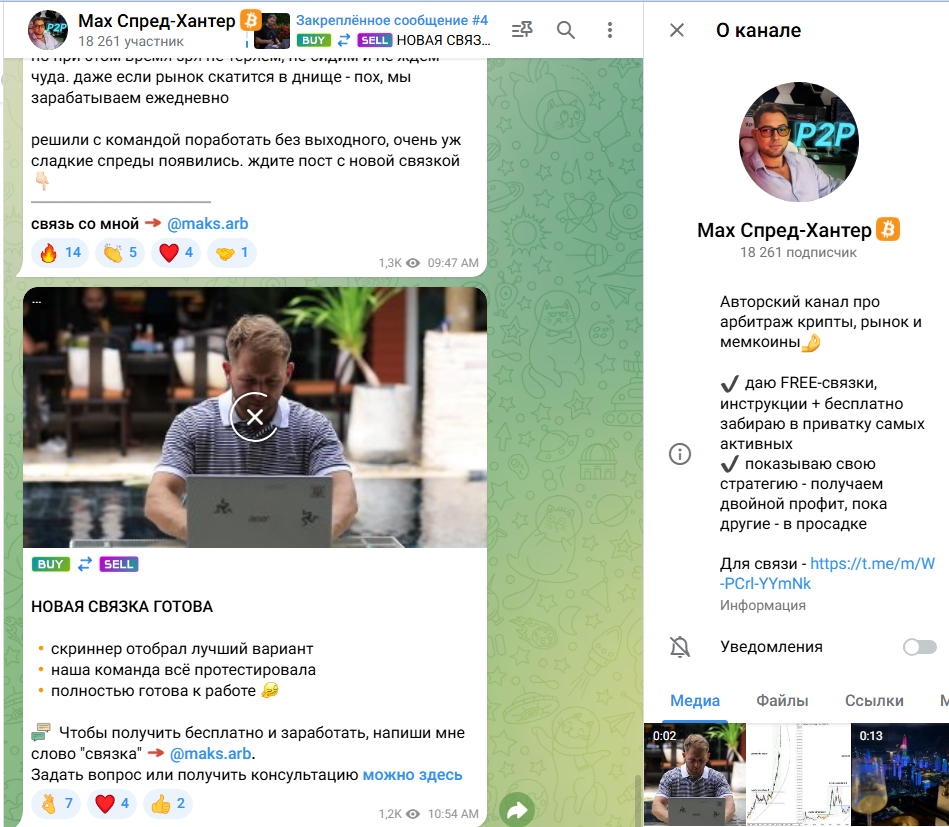Switch to the Файлы tab

pyautogui.click(x=783, y=701)
